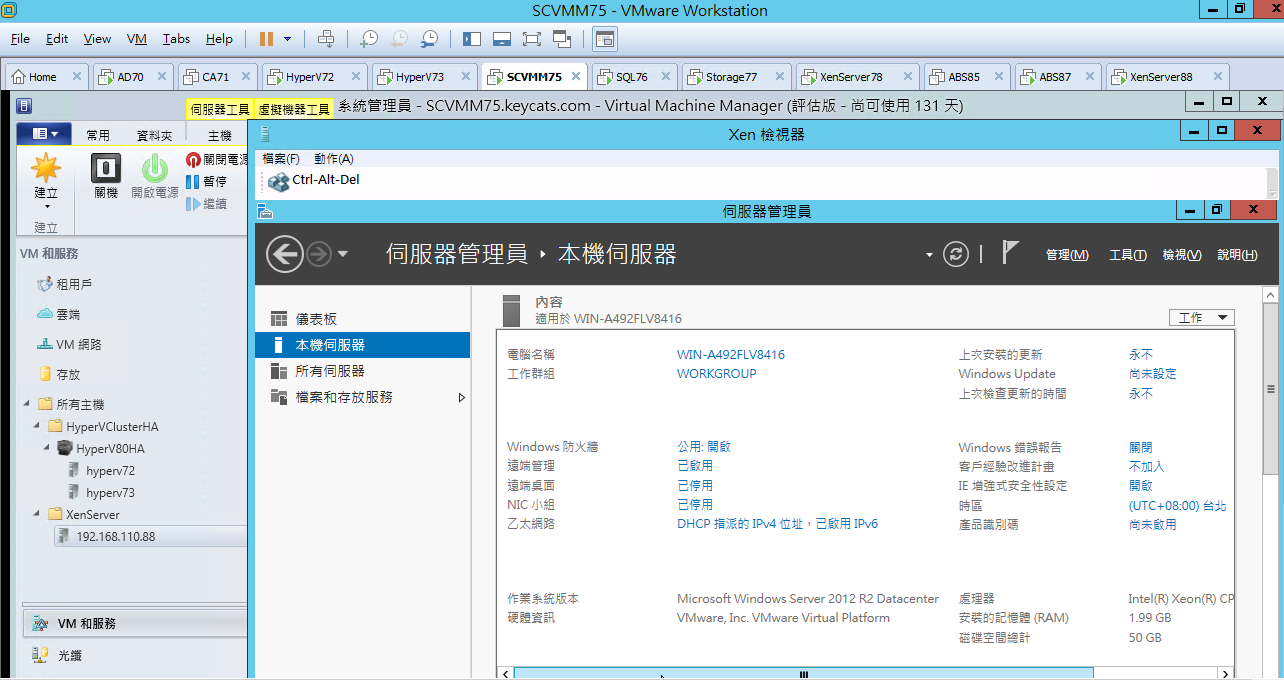The image size is (1284, 680).
Task: Open the VM 和服務 workspace button
Action: pyautogui.click(x=133, y=623)
